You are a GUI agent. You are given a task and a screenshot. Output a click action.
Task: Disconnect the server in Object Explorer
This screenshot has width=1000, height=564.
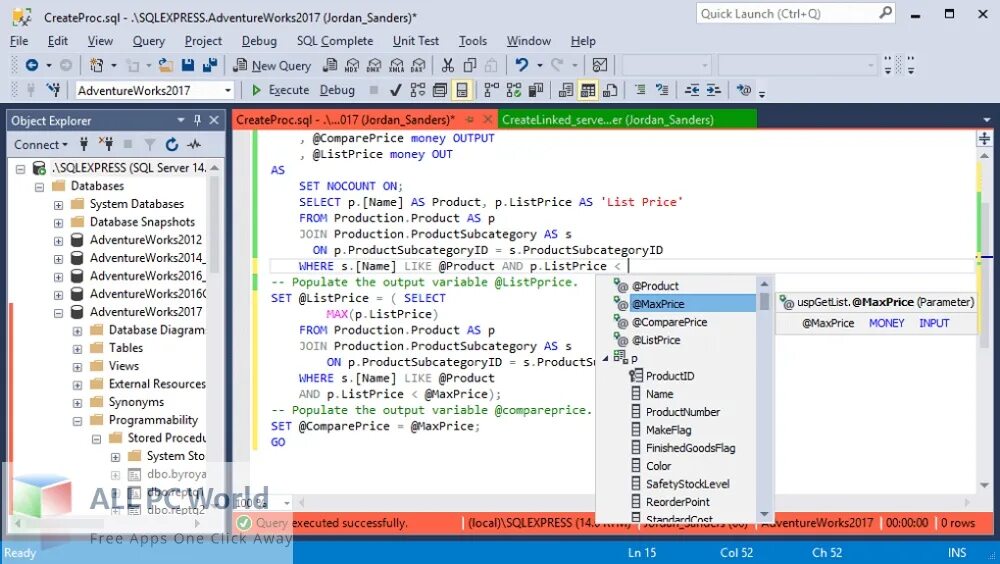click(x=106, y=145)
